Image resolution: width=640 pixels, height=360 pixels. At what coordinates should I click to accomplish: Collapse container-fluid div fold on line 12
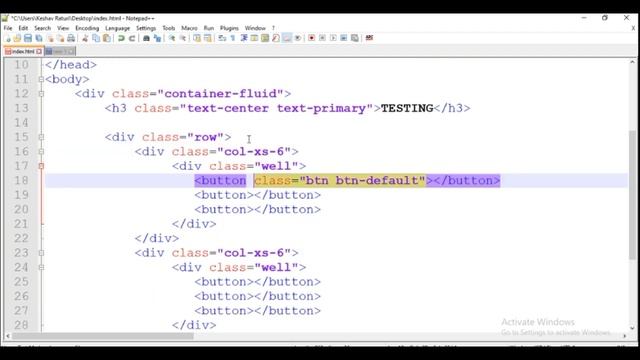click(x=41, y=94)
